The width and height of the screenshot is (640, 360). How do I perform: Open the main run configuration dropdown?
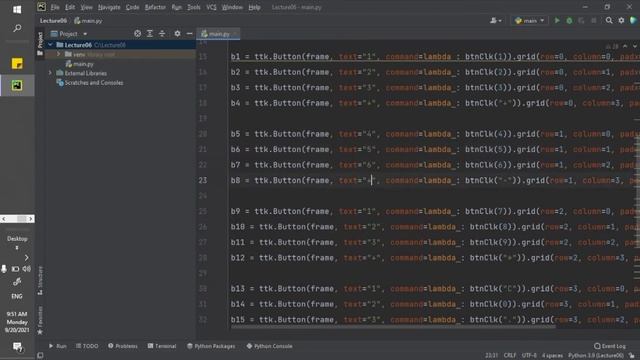click(529, 20)
